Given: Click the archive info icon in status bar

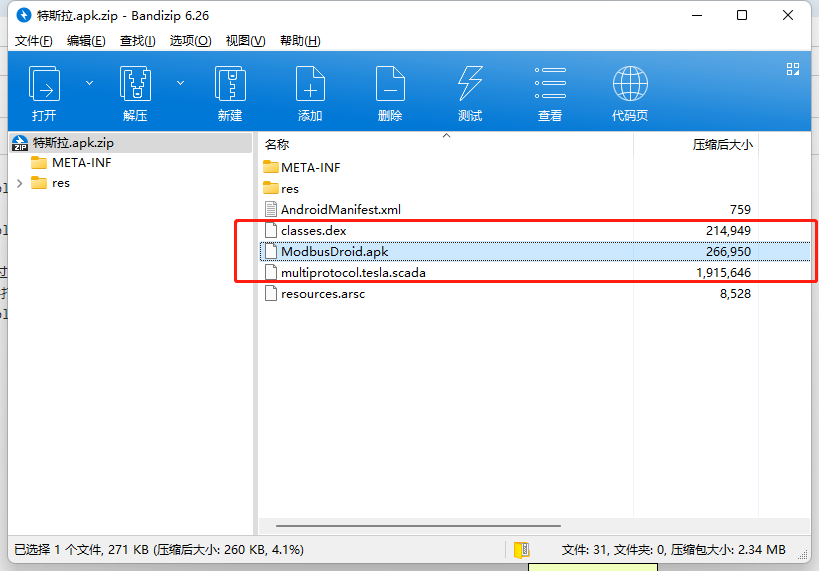Looking at the screenshot, I should pos(521,550).
